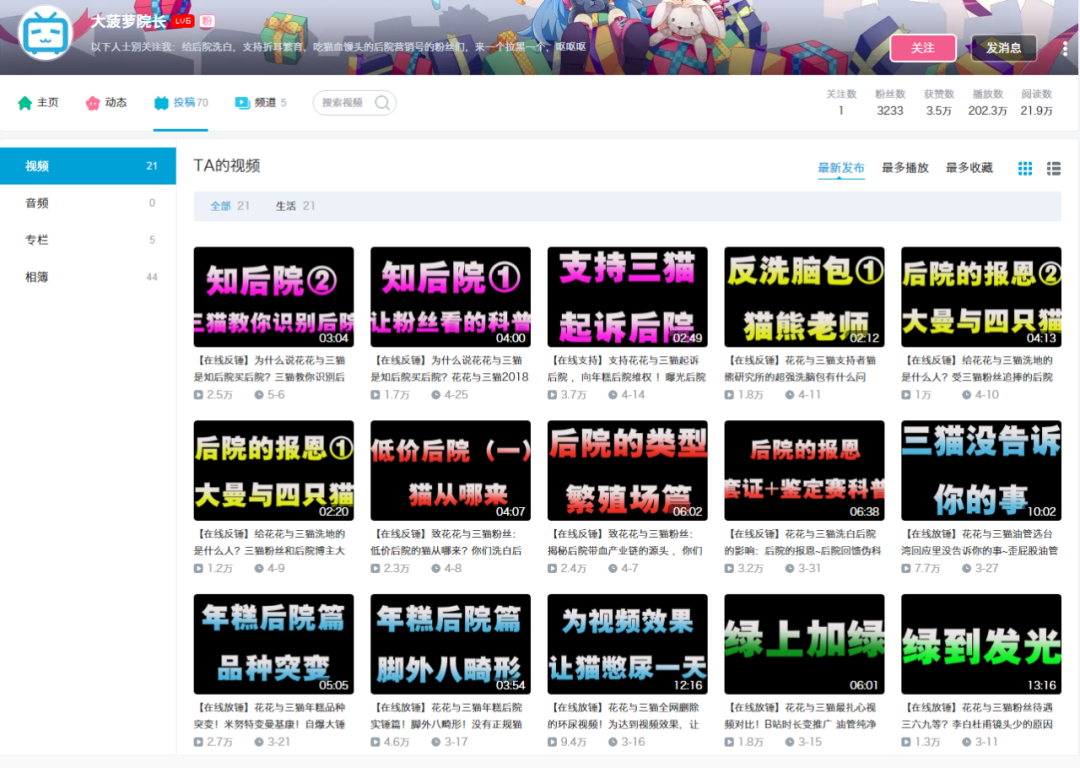Sort videos by 最多收藏
This screenshot has height=768, width=1080.
click(x=969, y=167)
